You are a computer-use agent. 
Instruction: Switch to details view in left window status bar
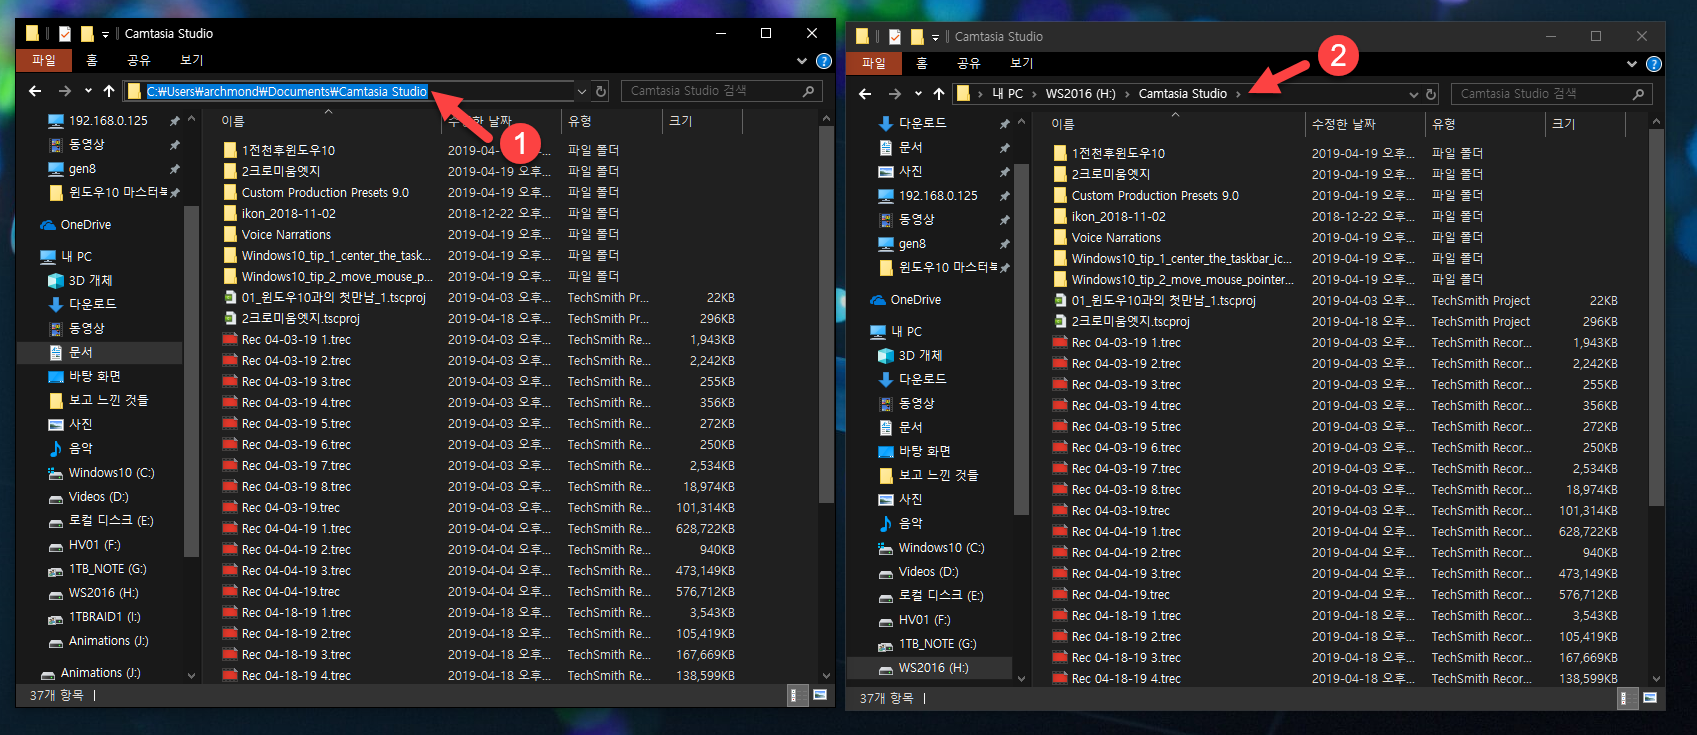click(796, 695)
